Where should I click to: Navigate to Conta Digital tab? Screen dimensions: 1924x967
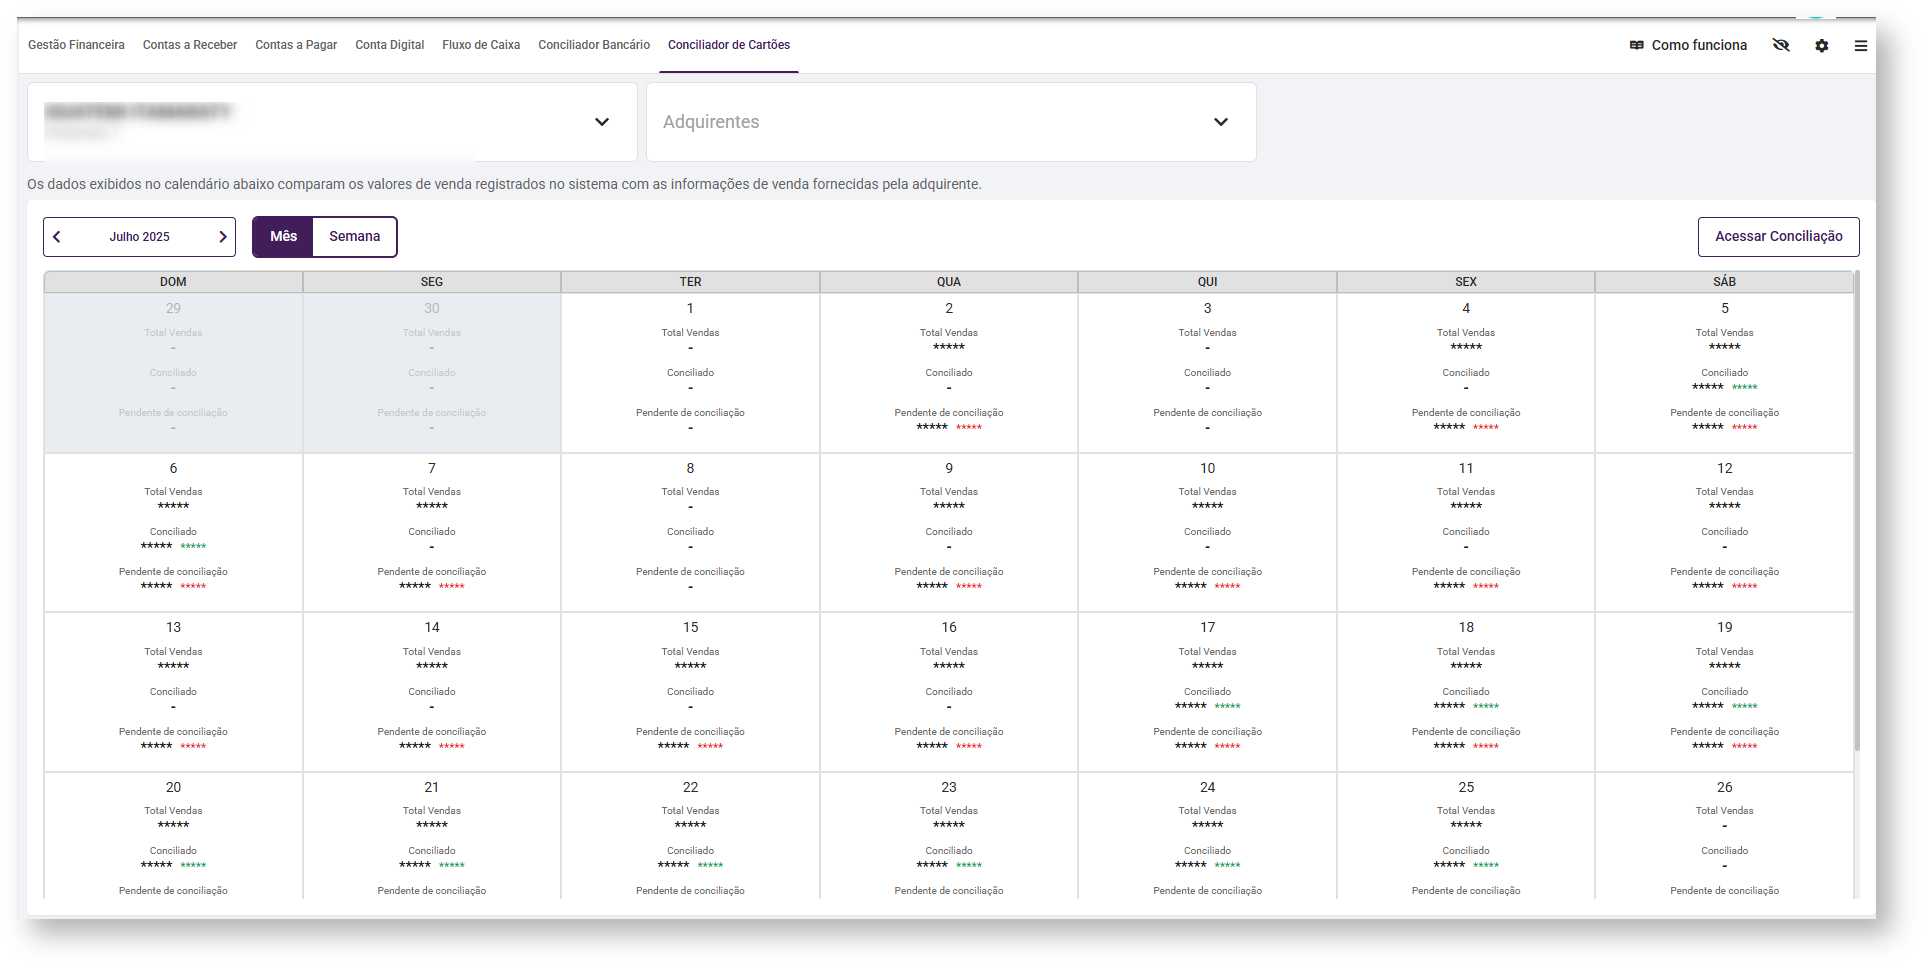(x=389, y=45)
